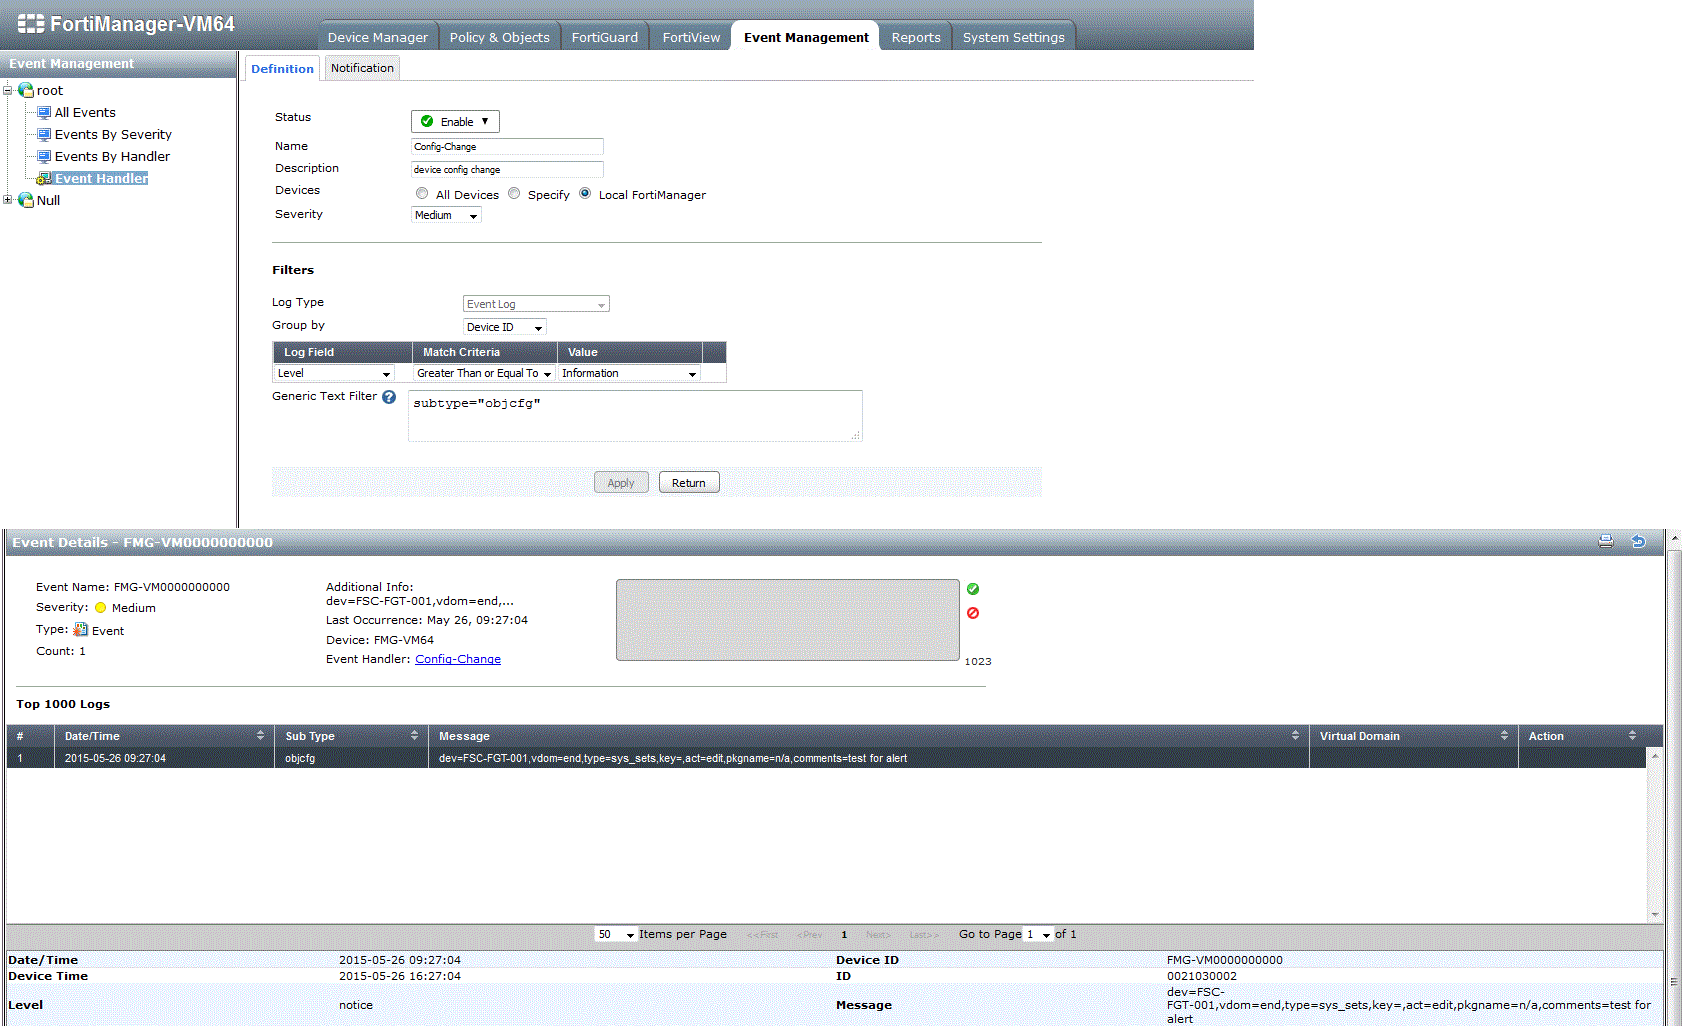1682x1026 pixels.
Task: Click the Description input field
Action: point(507,169)
